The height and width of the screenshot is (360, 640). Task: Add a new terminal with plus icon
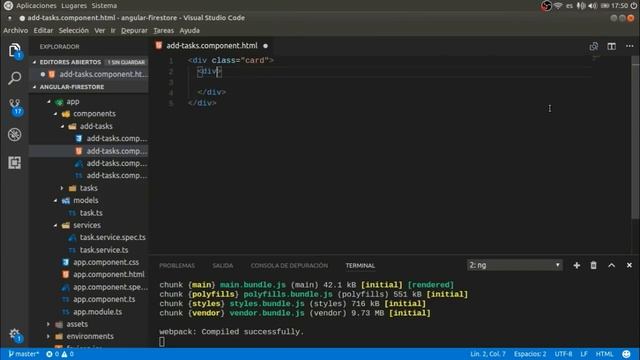576,265
